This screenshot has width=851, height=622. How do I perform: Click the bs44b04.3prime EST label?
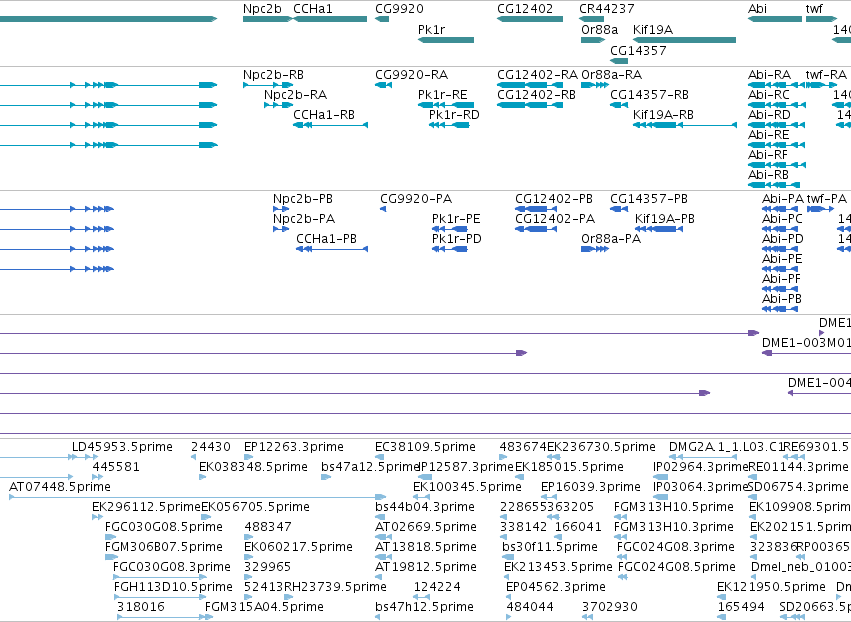425,507
